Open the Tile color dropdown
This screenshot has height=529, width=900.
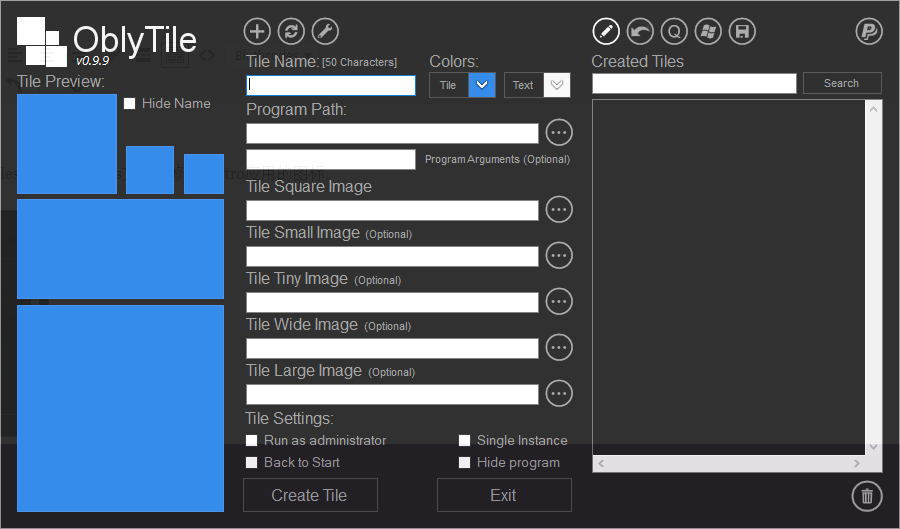(483, 85)
